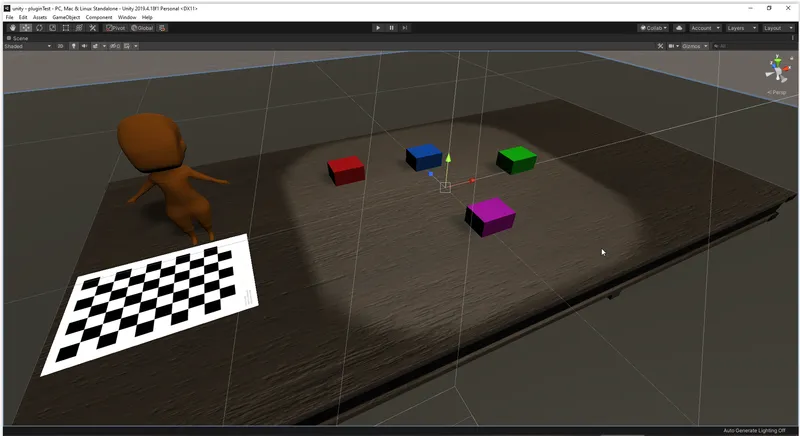Select the red cube in scene

(x=346, y=170)
